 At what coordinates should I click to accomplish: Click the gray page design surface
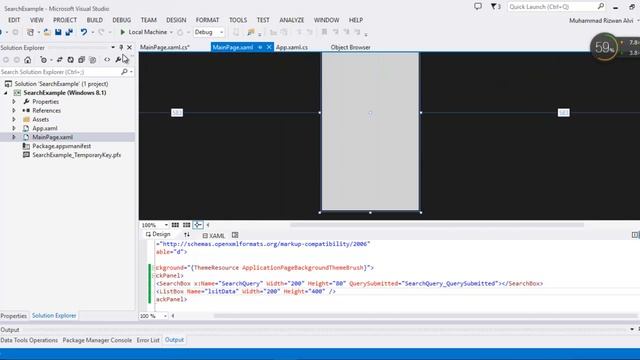coord(370,131)
